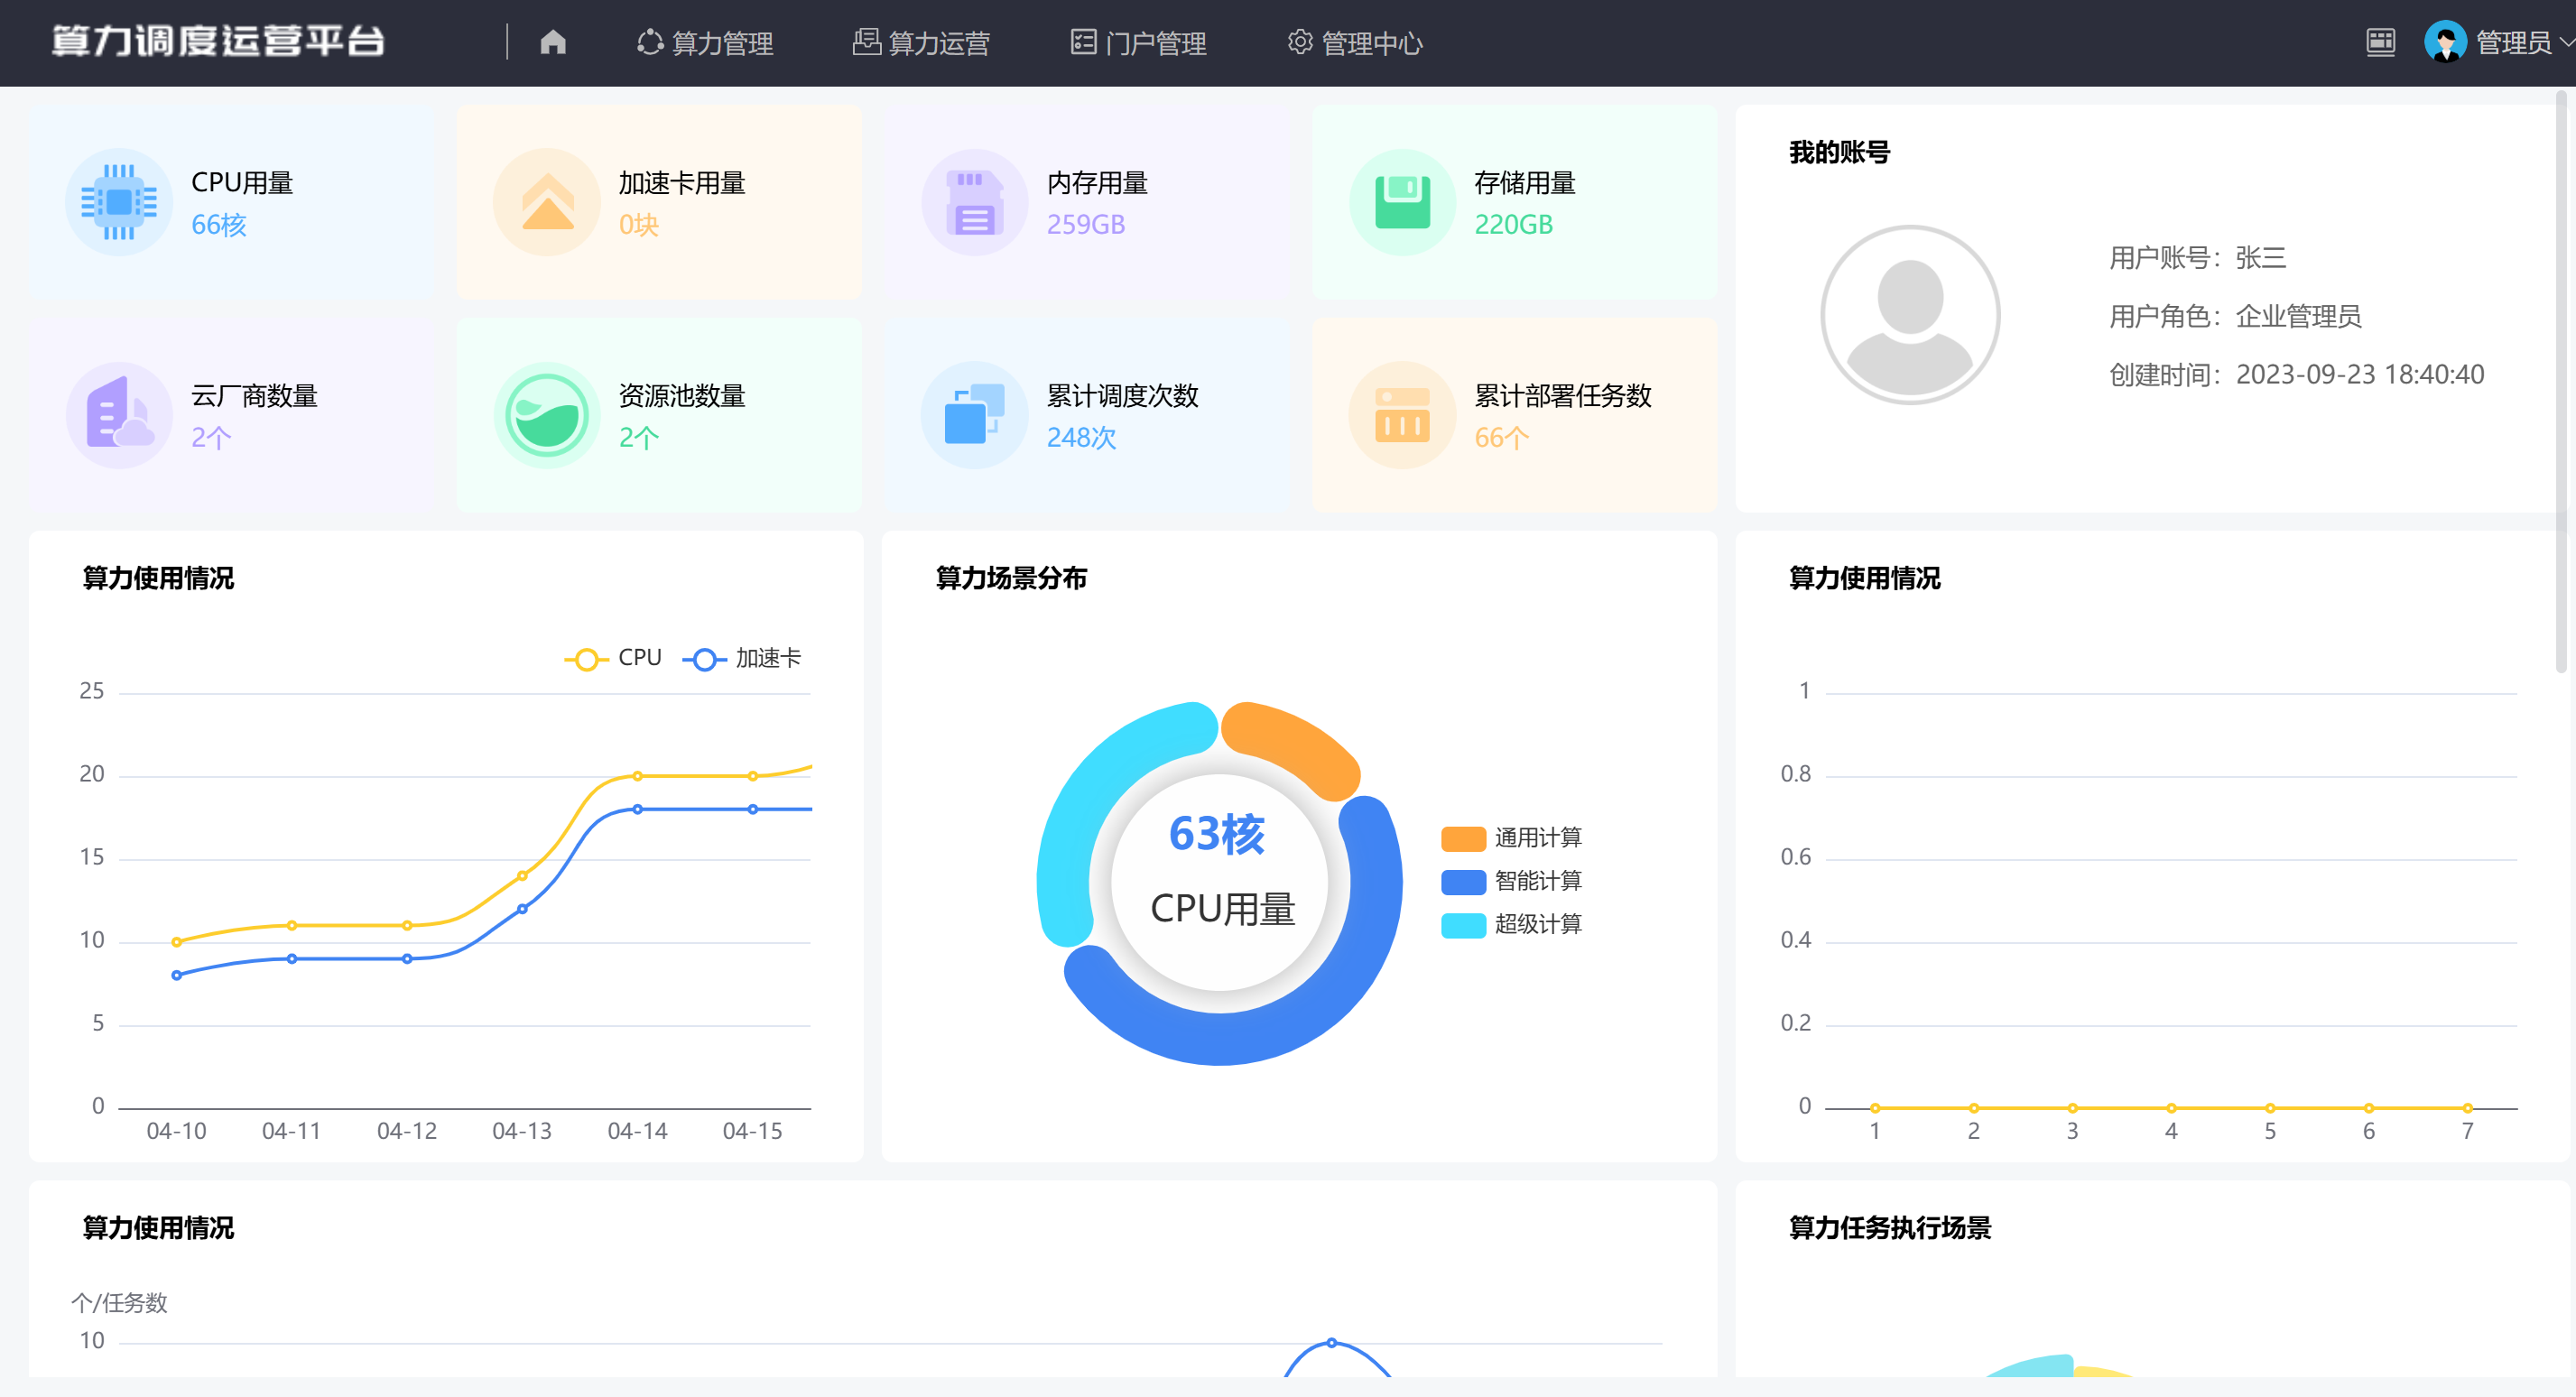Click the 加速卡用量 accelerator card icon

pyautogui.click(x=546, y=201)
